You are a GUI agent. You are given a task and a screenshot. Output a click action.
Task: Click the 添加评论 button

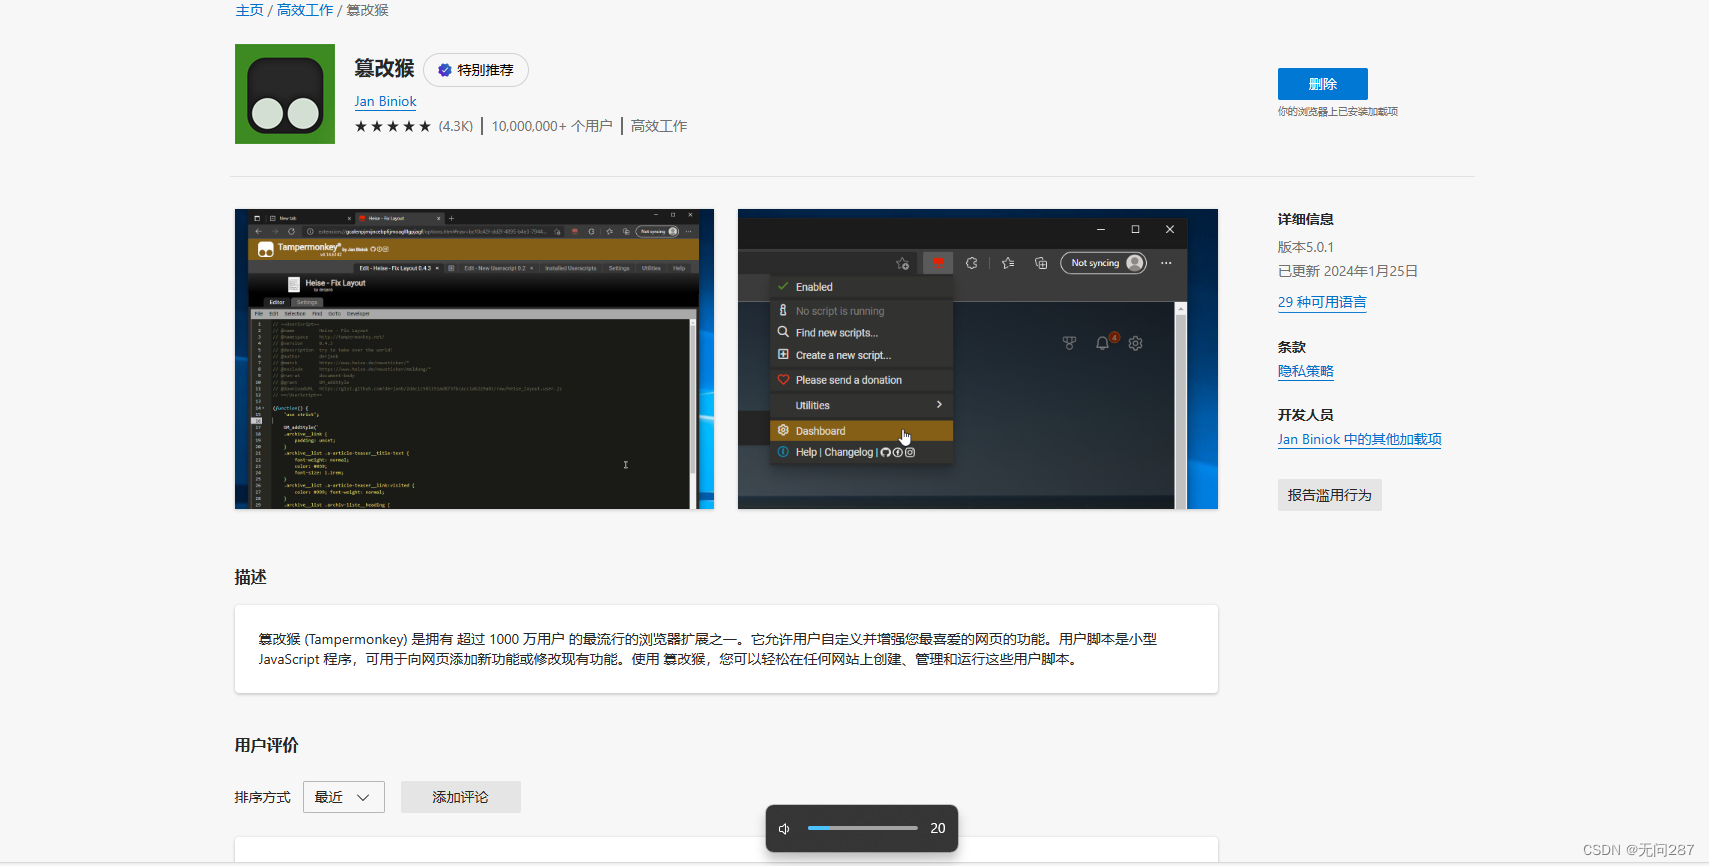pyautogui.click(x=460, y=797)
